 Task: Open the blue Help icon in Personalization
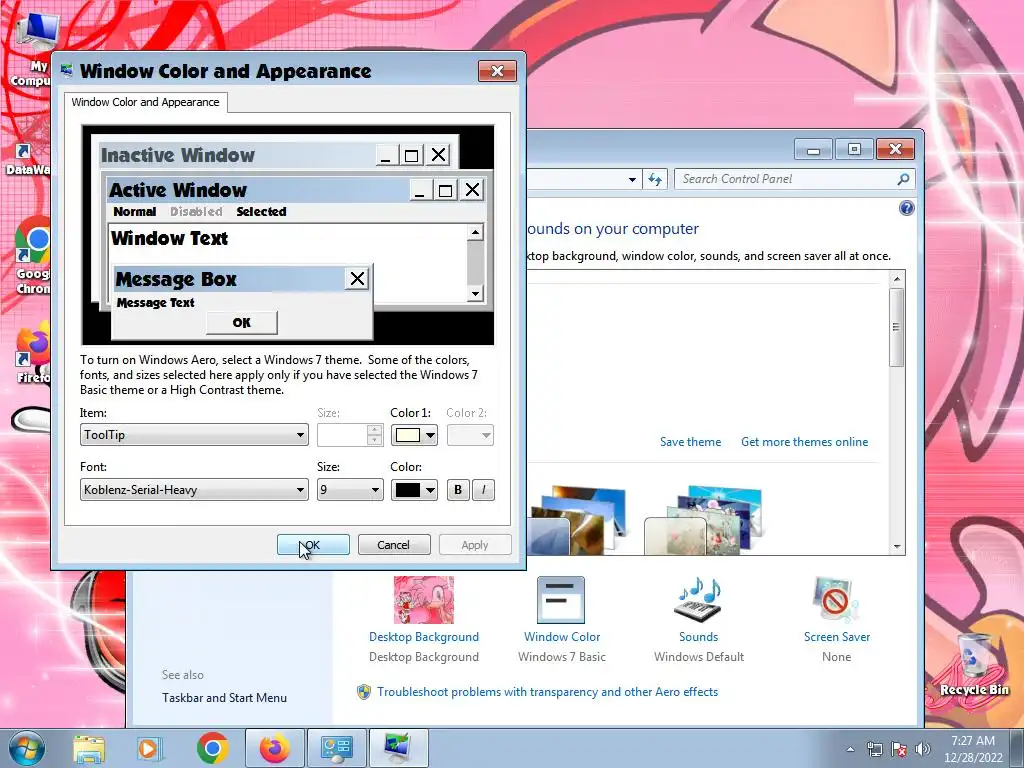pos(906,208)
